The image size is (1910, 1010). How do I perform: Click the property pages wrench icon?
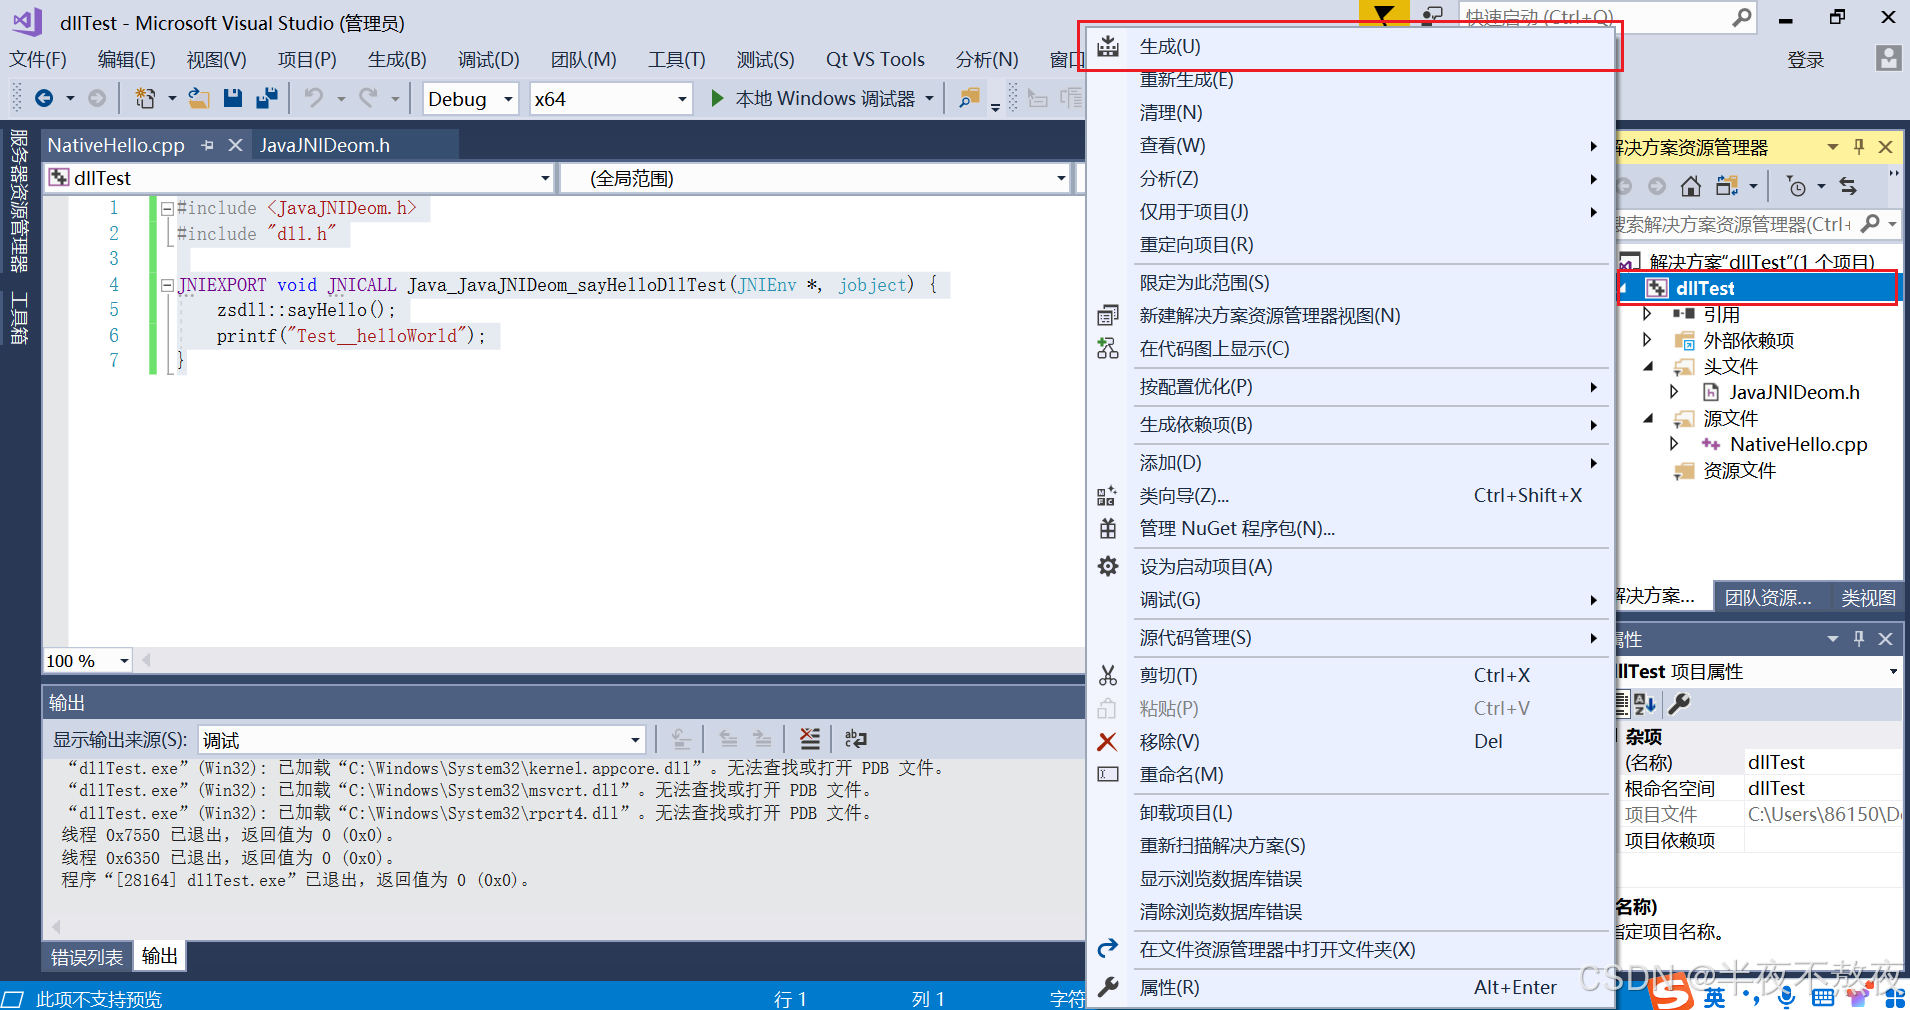pyautogui.click(x=1680, y=704)
